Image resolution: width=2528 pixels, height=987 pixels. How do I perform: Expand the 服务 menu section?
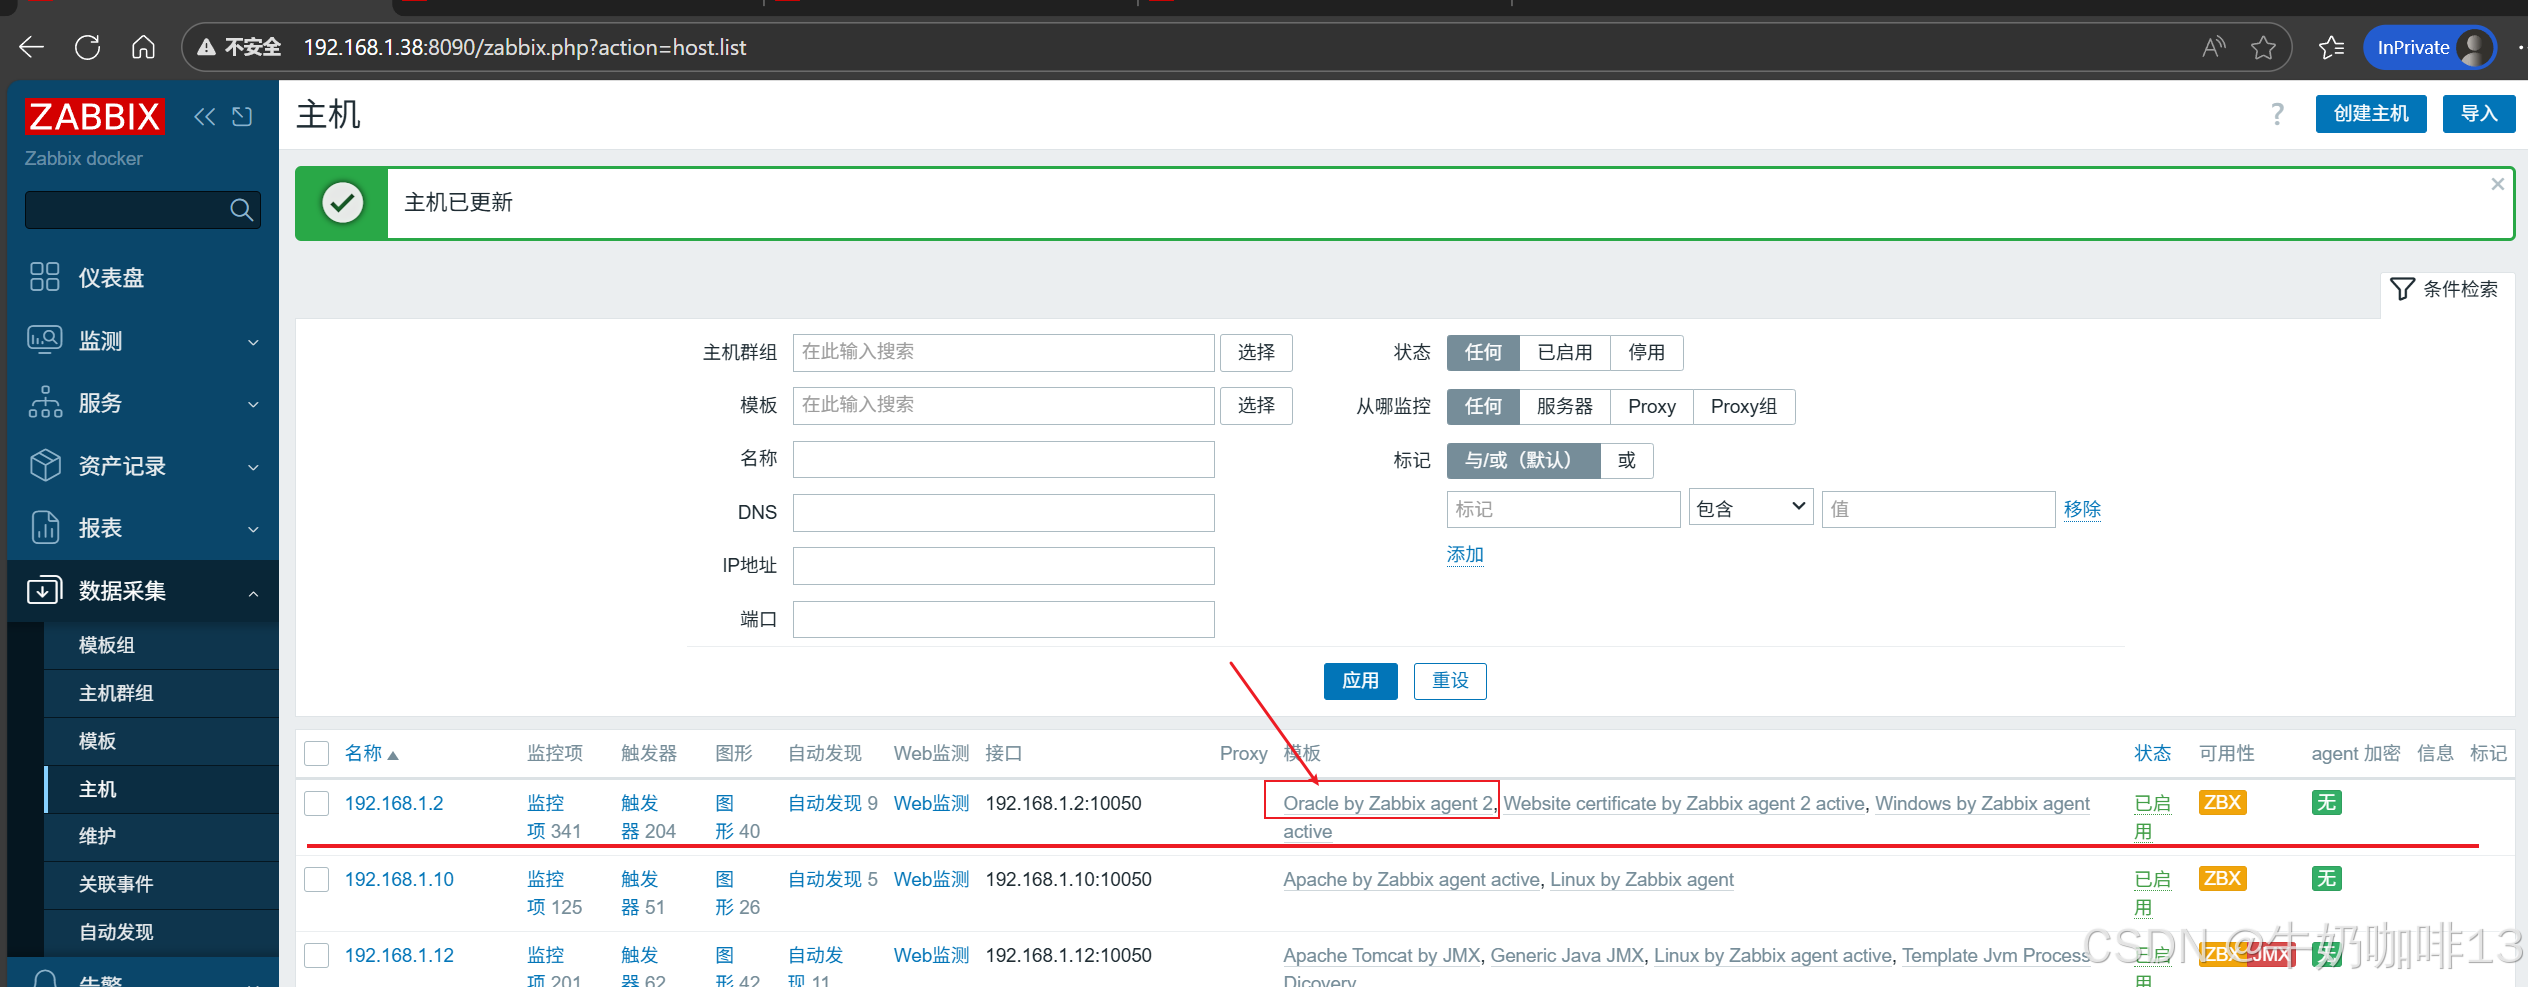tap(143, 403)
